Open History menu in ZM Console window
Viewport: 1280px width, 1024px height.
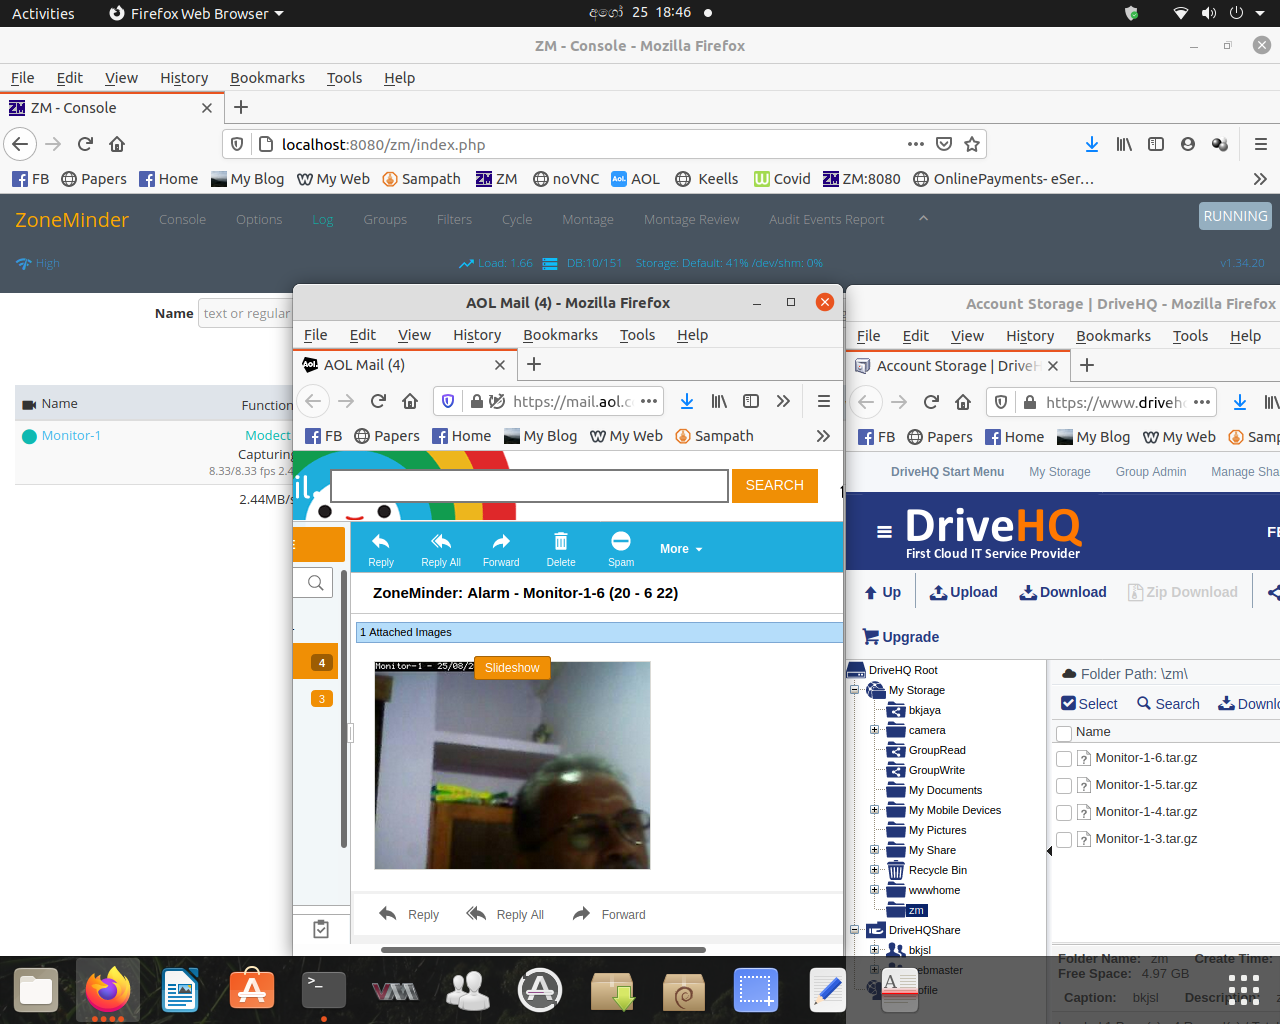[x=184, y=78]
